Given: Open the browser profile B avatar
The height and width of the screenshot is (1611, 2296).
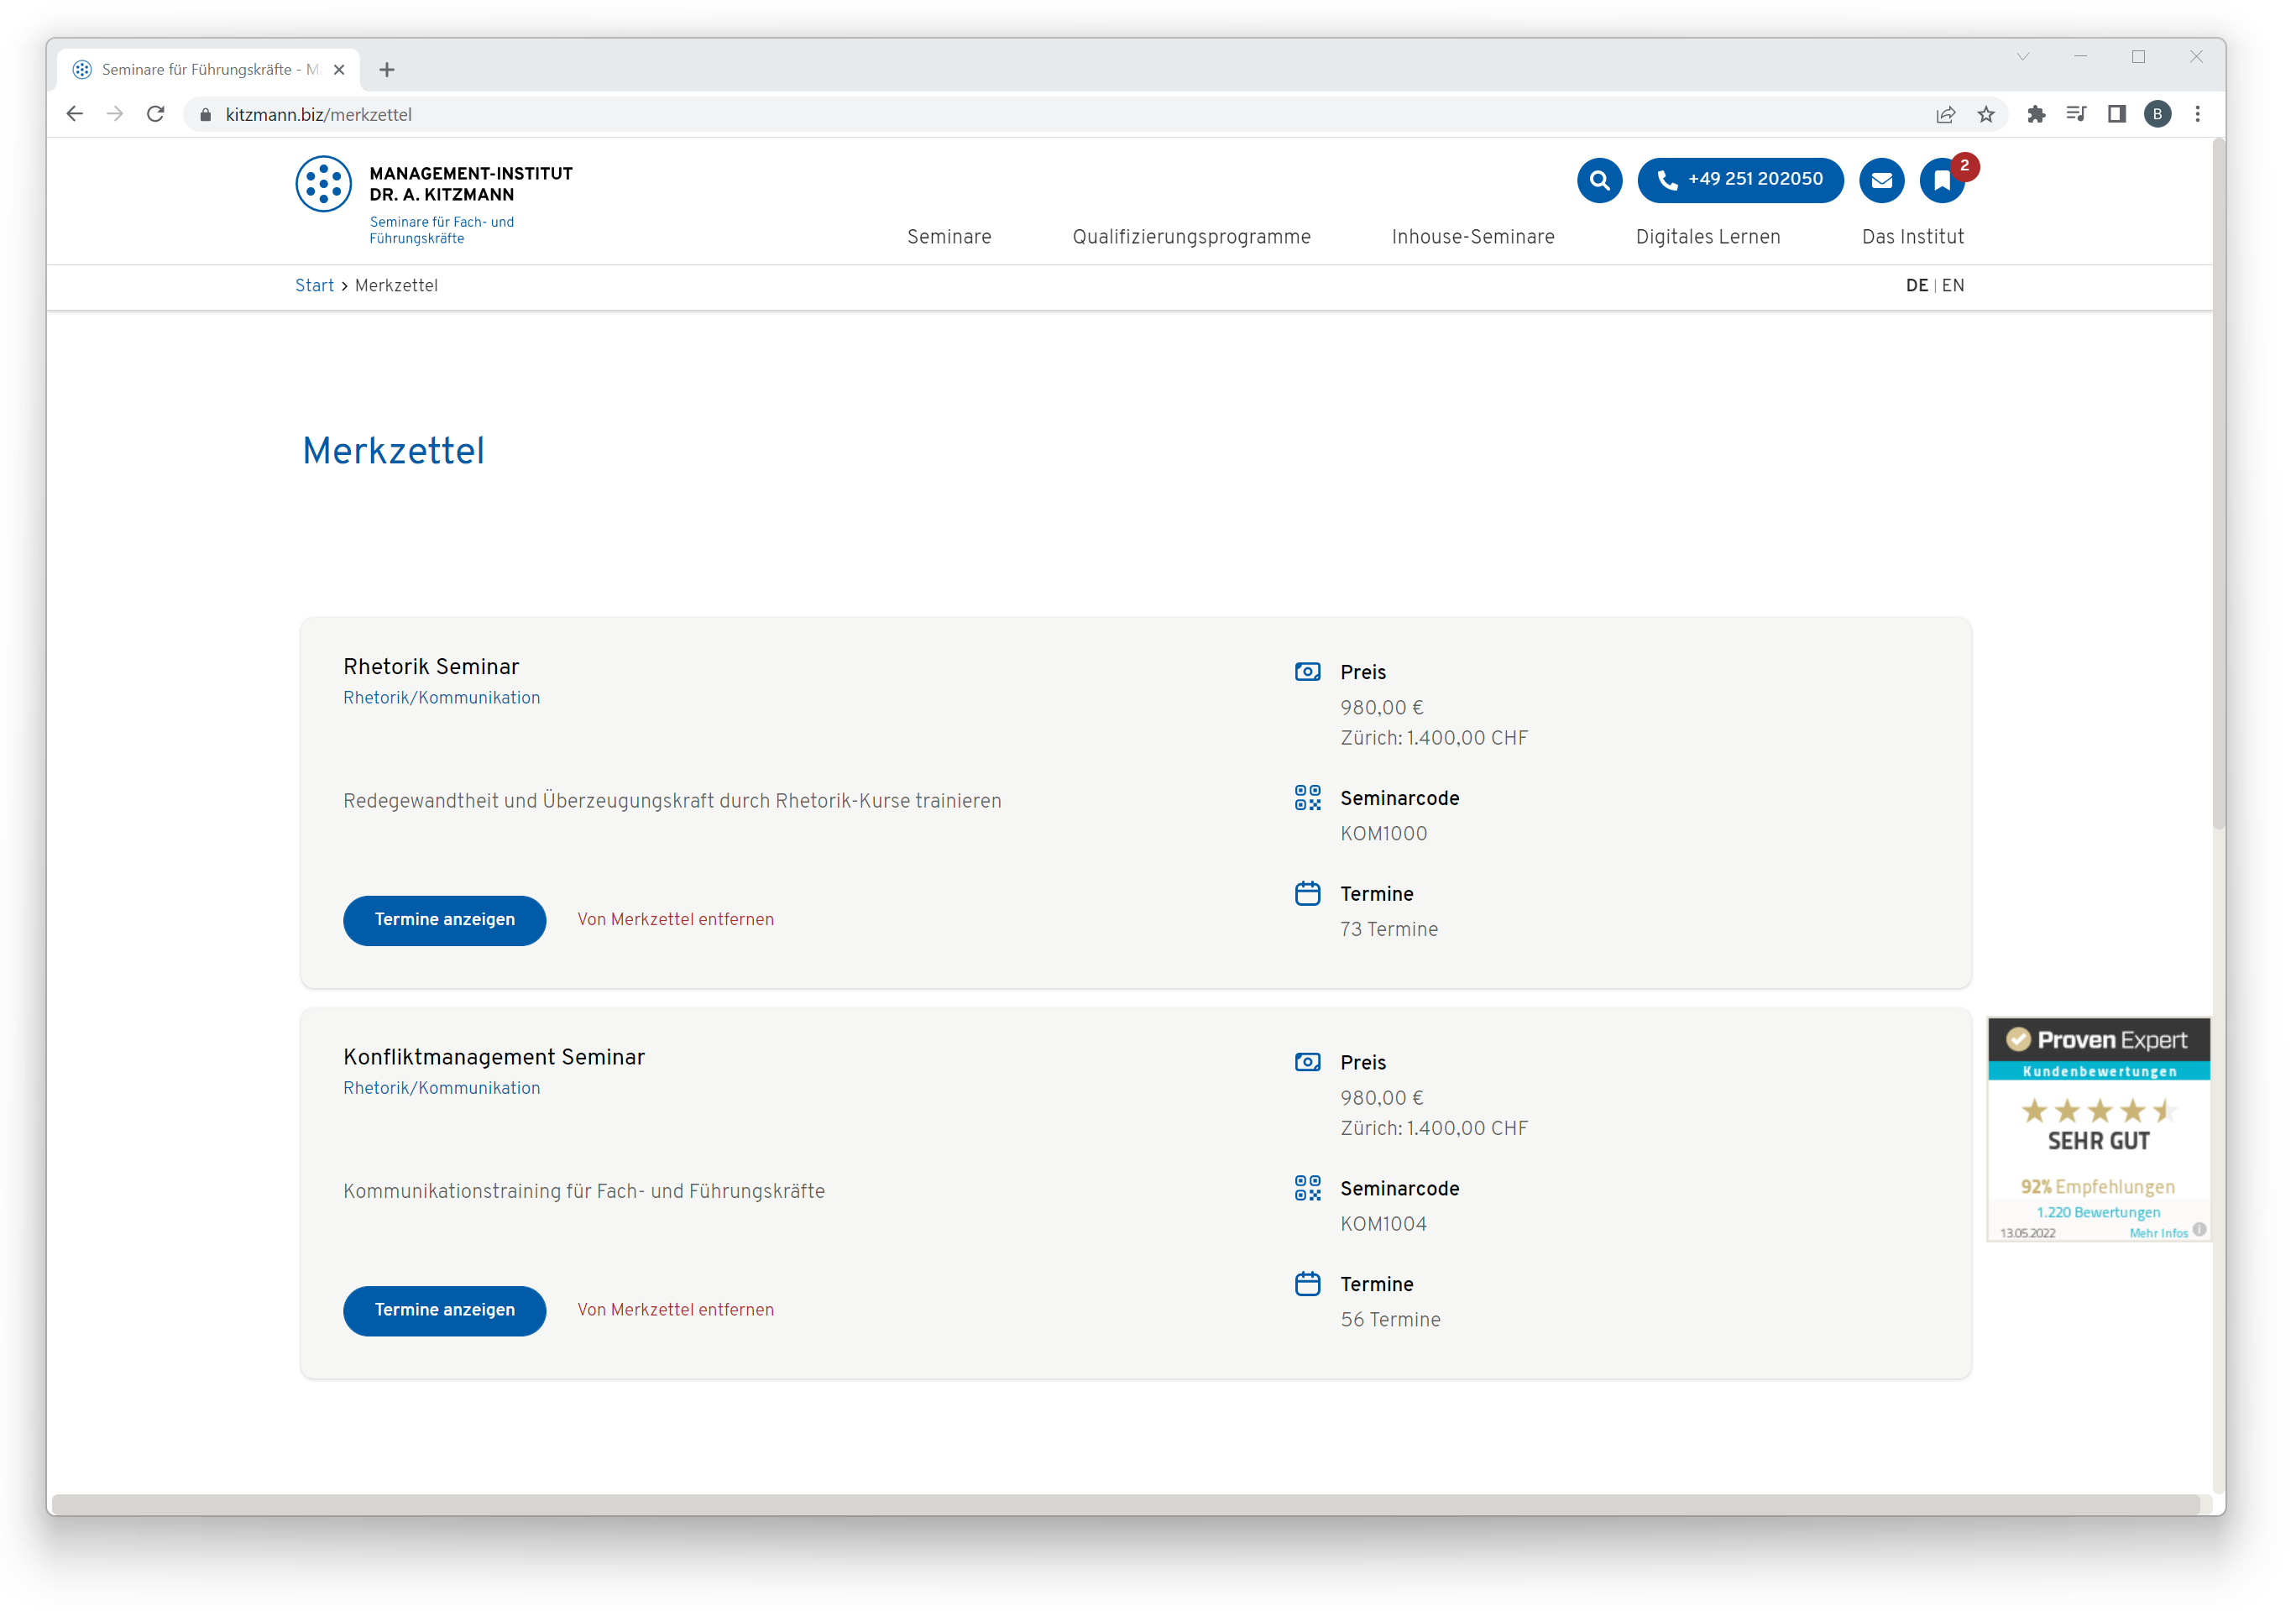Looking at the screenshot, I should point(2157,115).
